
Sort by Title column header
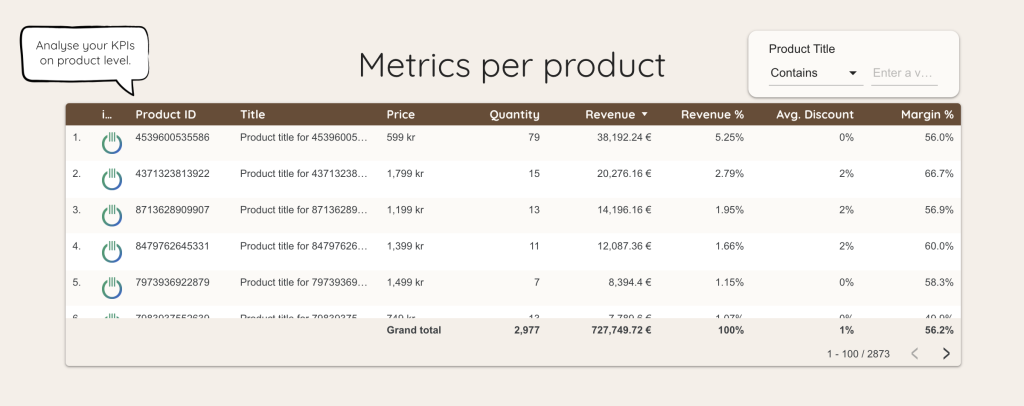click(x=252, y=115)
